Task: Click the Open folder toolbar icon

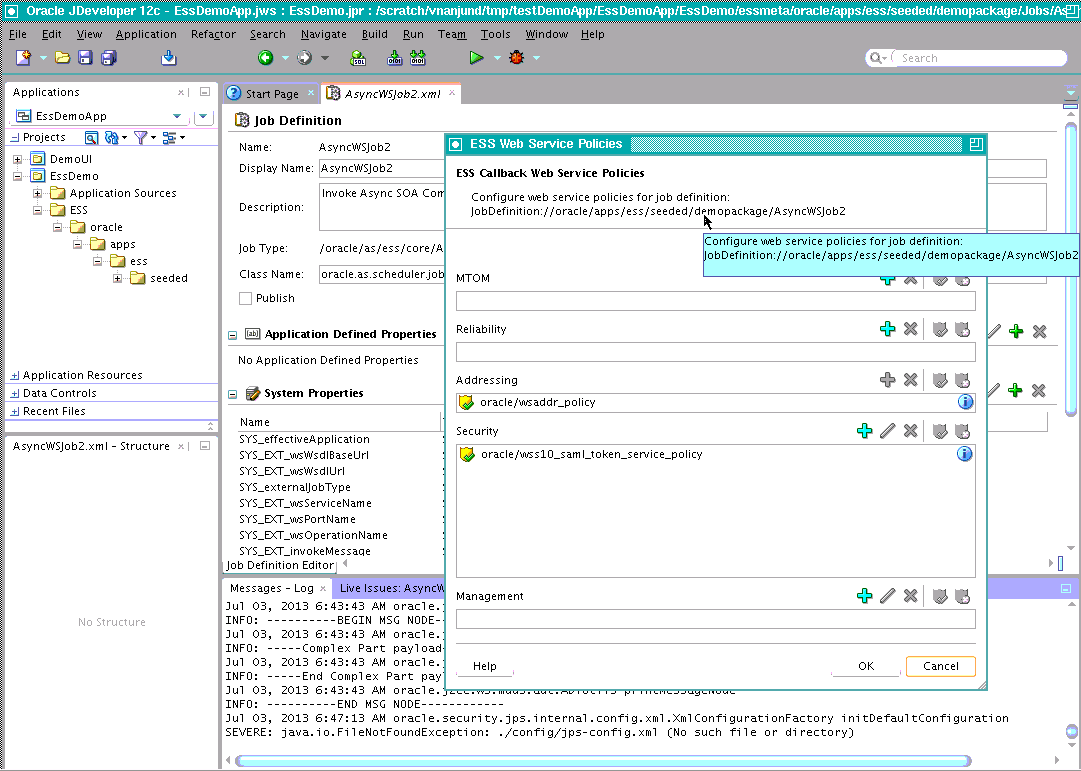Action: coord(63,58)
